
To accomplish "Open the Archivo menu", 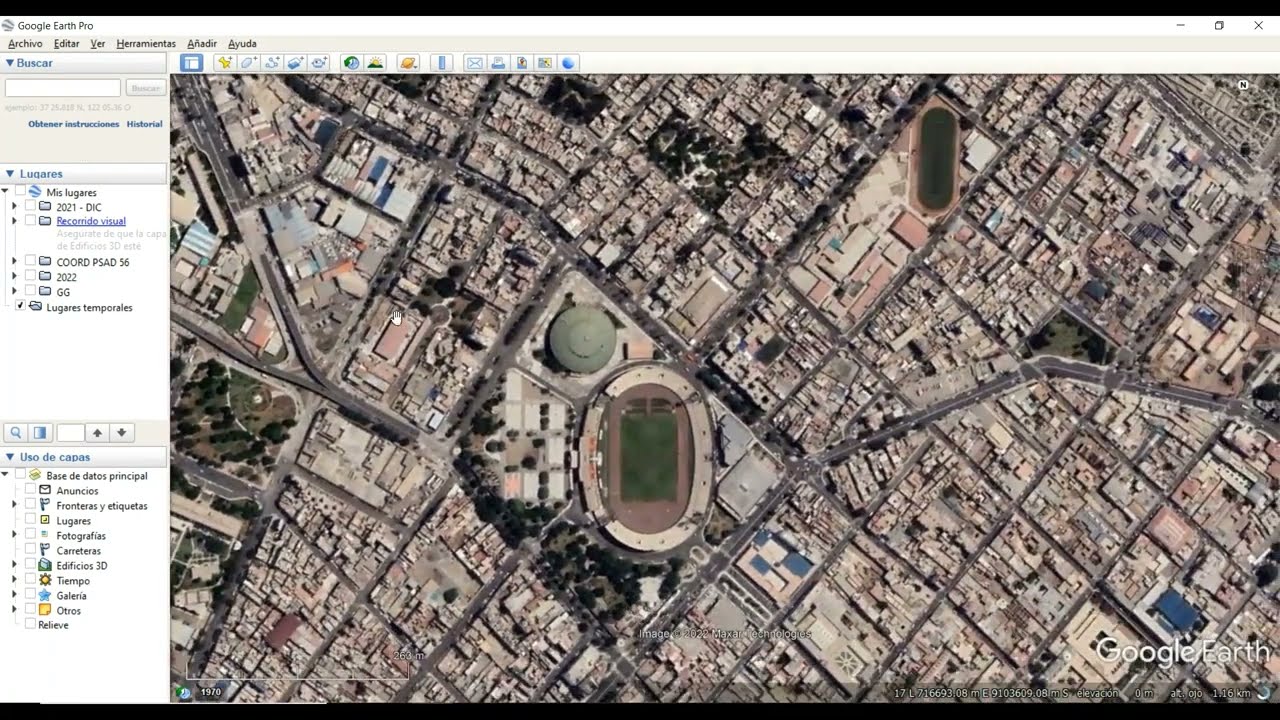I will 25,44.
